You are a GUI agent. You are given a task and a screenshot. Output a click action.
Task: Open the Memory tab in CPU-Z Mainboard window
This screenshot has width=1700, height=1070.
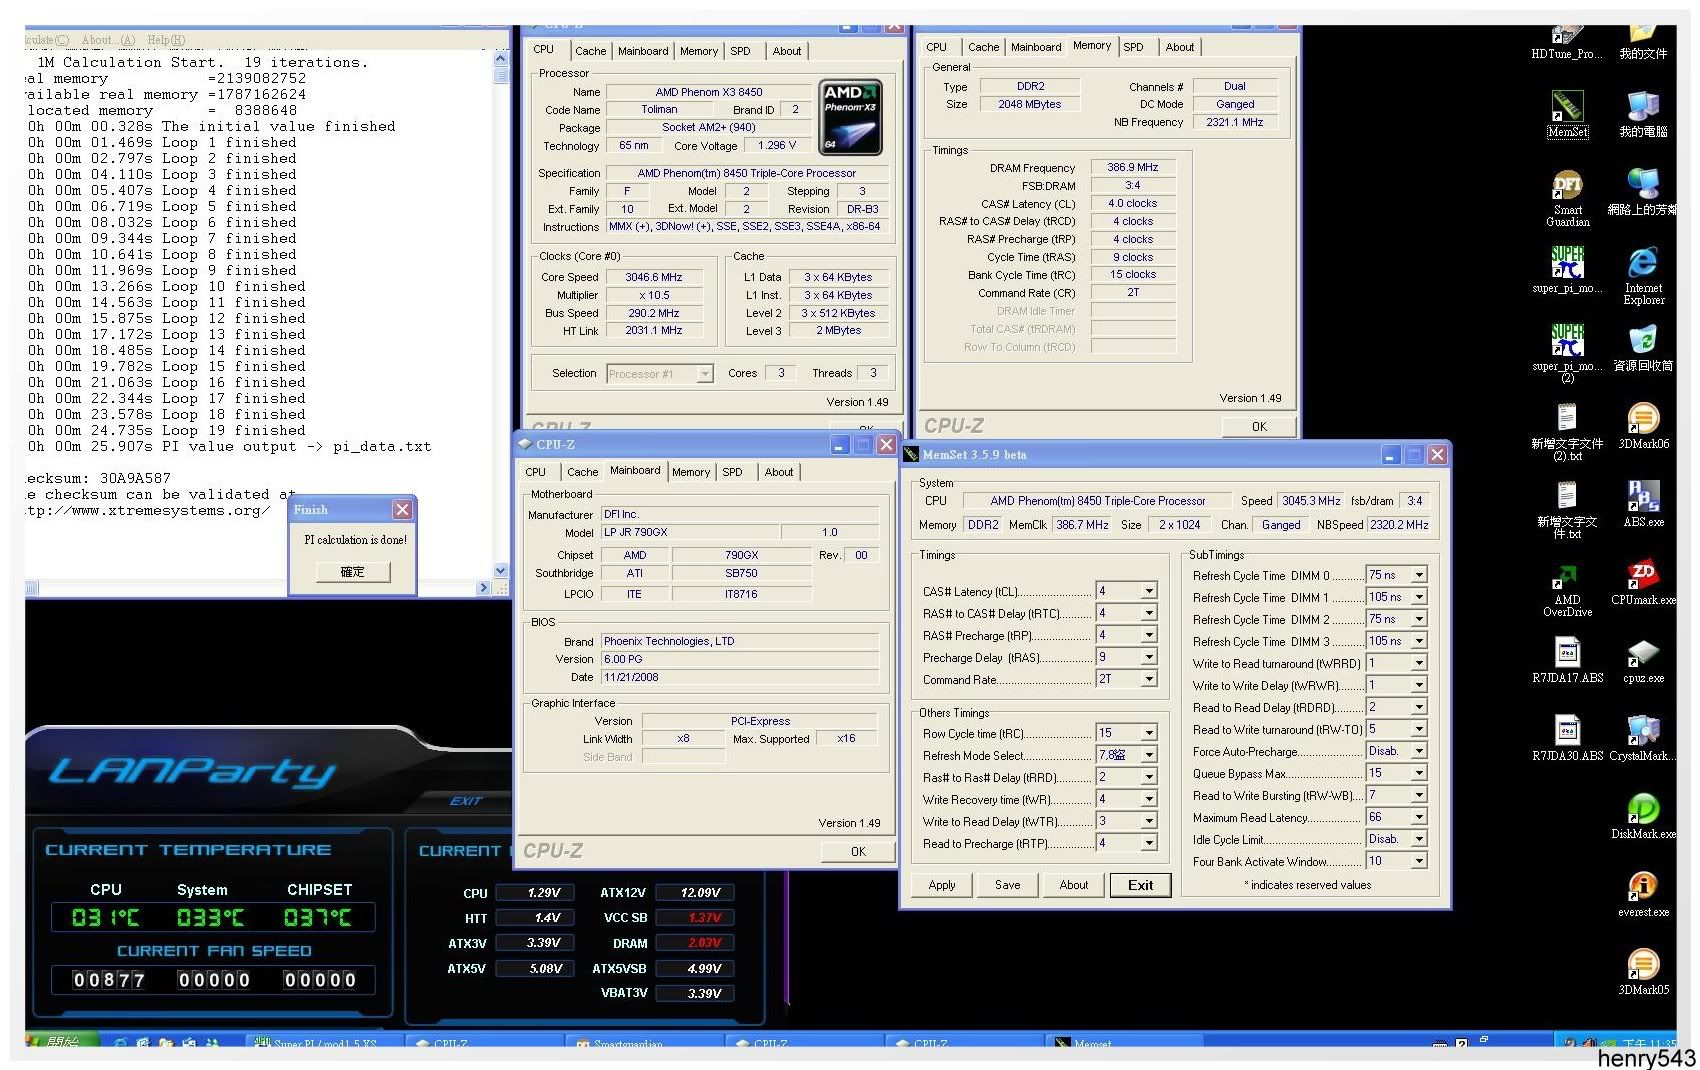pos(691,472)
